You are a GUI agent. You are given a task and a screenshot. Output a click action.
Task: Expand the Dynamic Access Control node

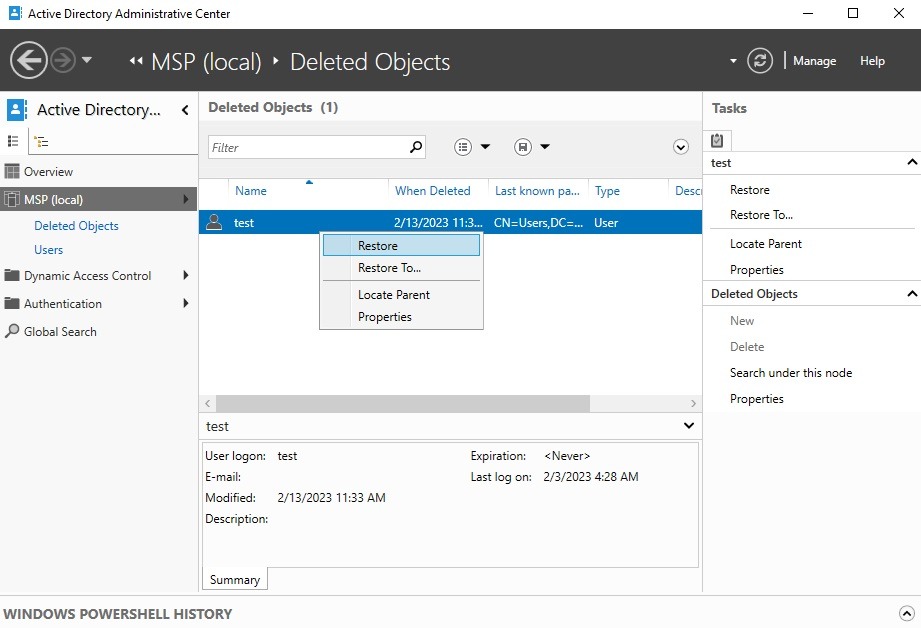186,275
